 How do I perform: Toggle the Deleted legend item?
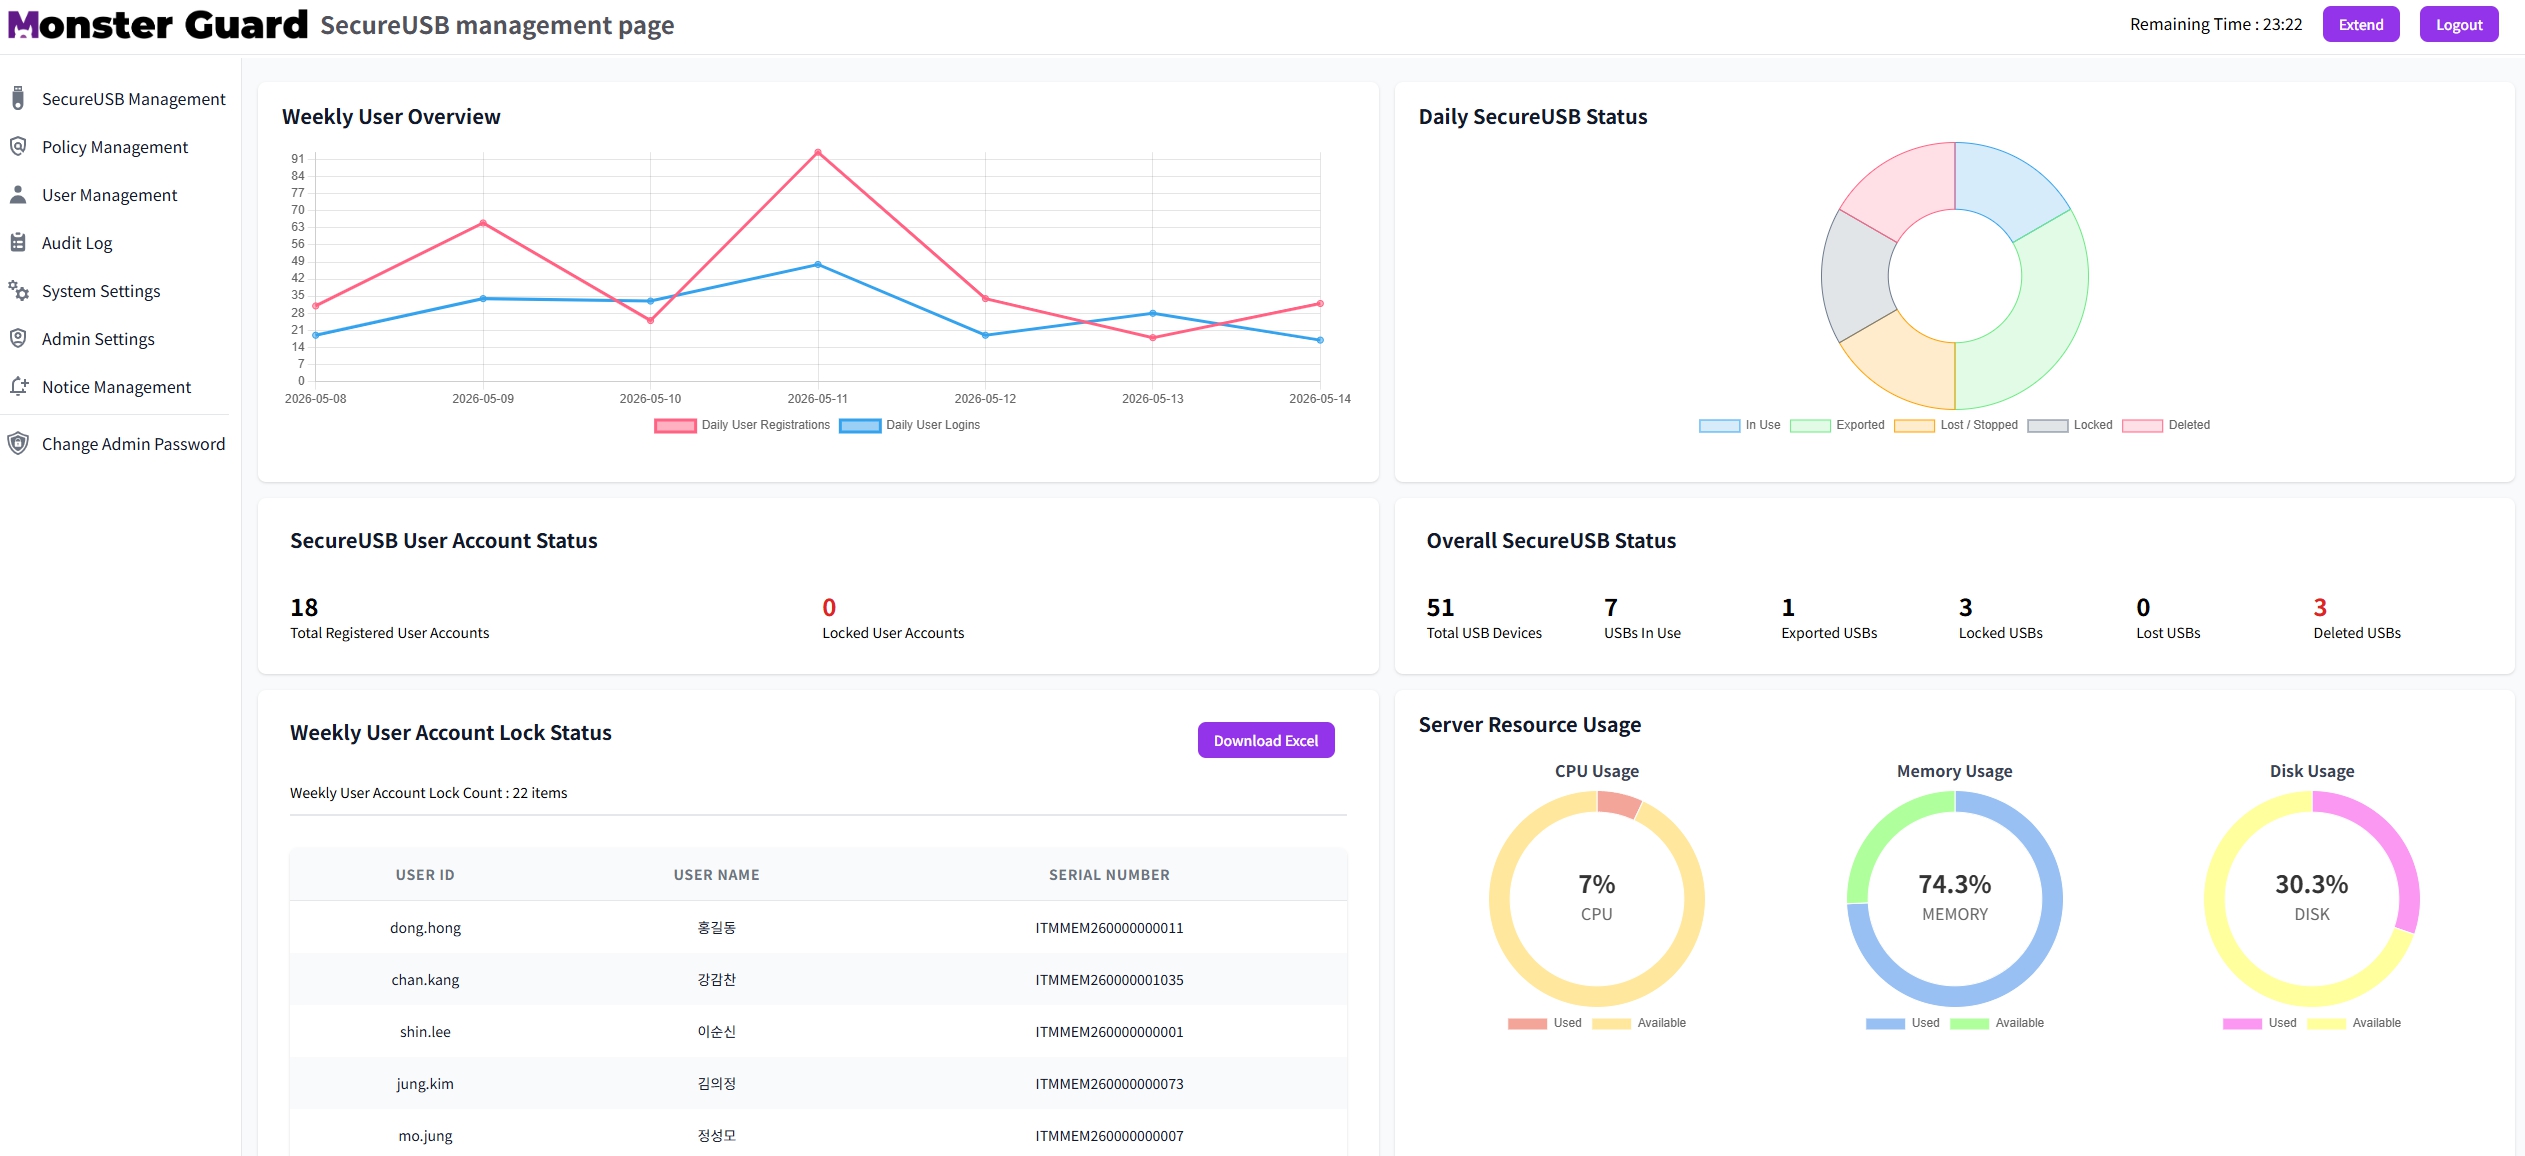(x=2166, y=425)
